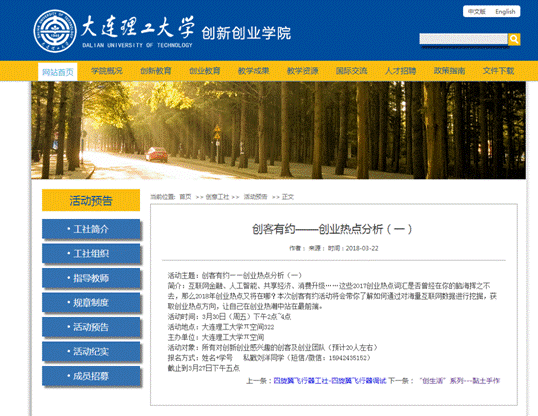The image size is (538, 416).
Task: Open the 创新教育 menu item
Action: click(x=156, y=71)
